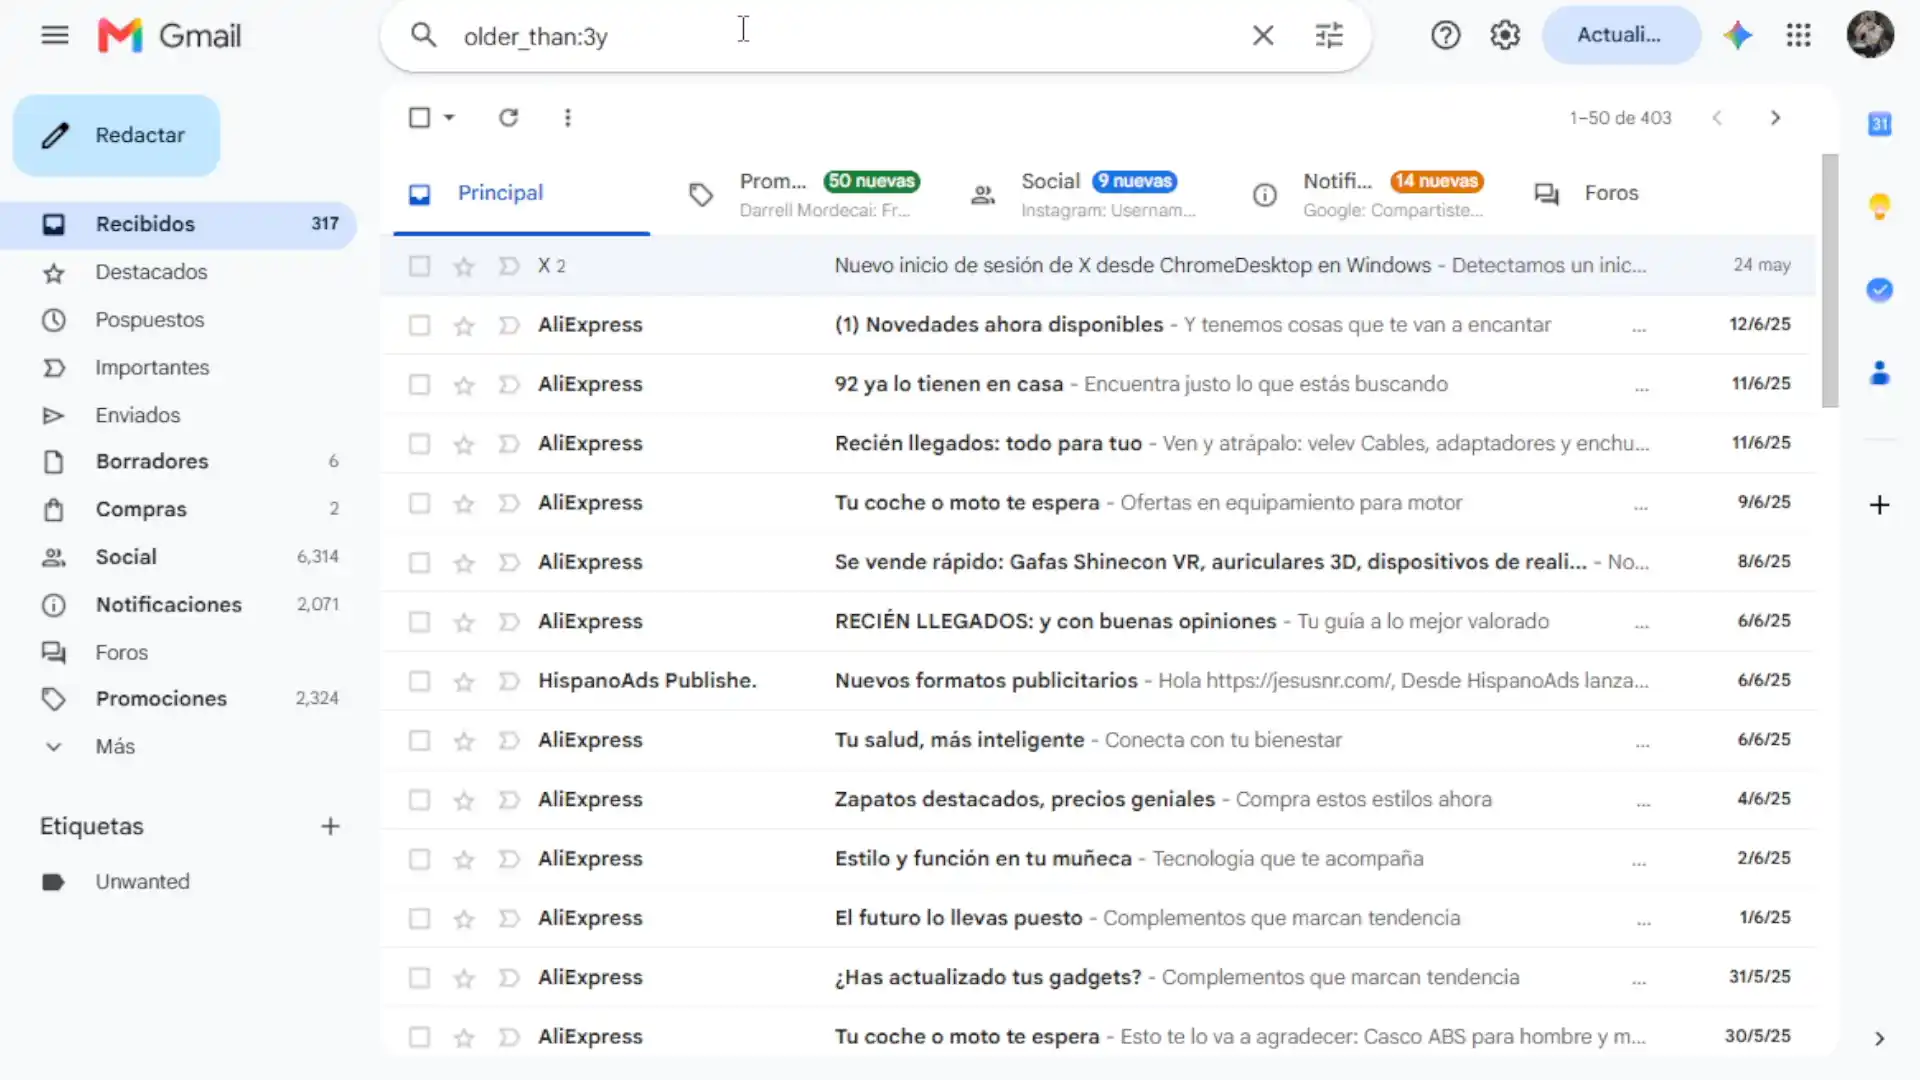The height and width of the screenshot is (1080, 1920).
Task: Star 'Zapatos destacados, precios geniales' email
Action: 463,800
